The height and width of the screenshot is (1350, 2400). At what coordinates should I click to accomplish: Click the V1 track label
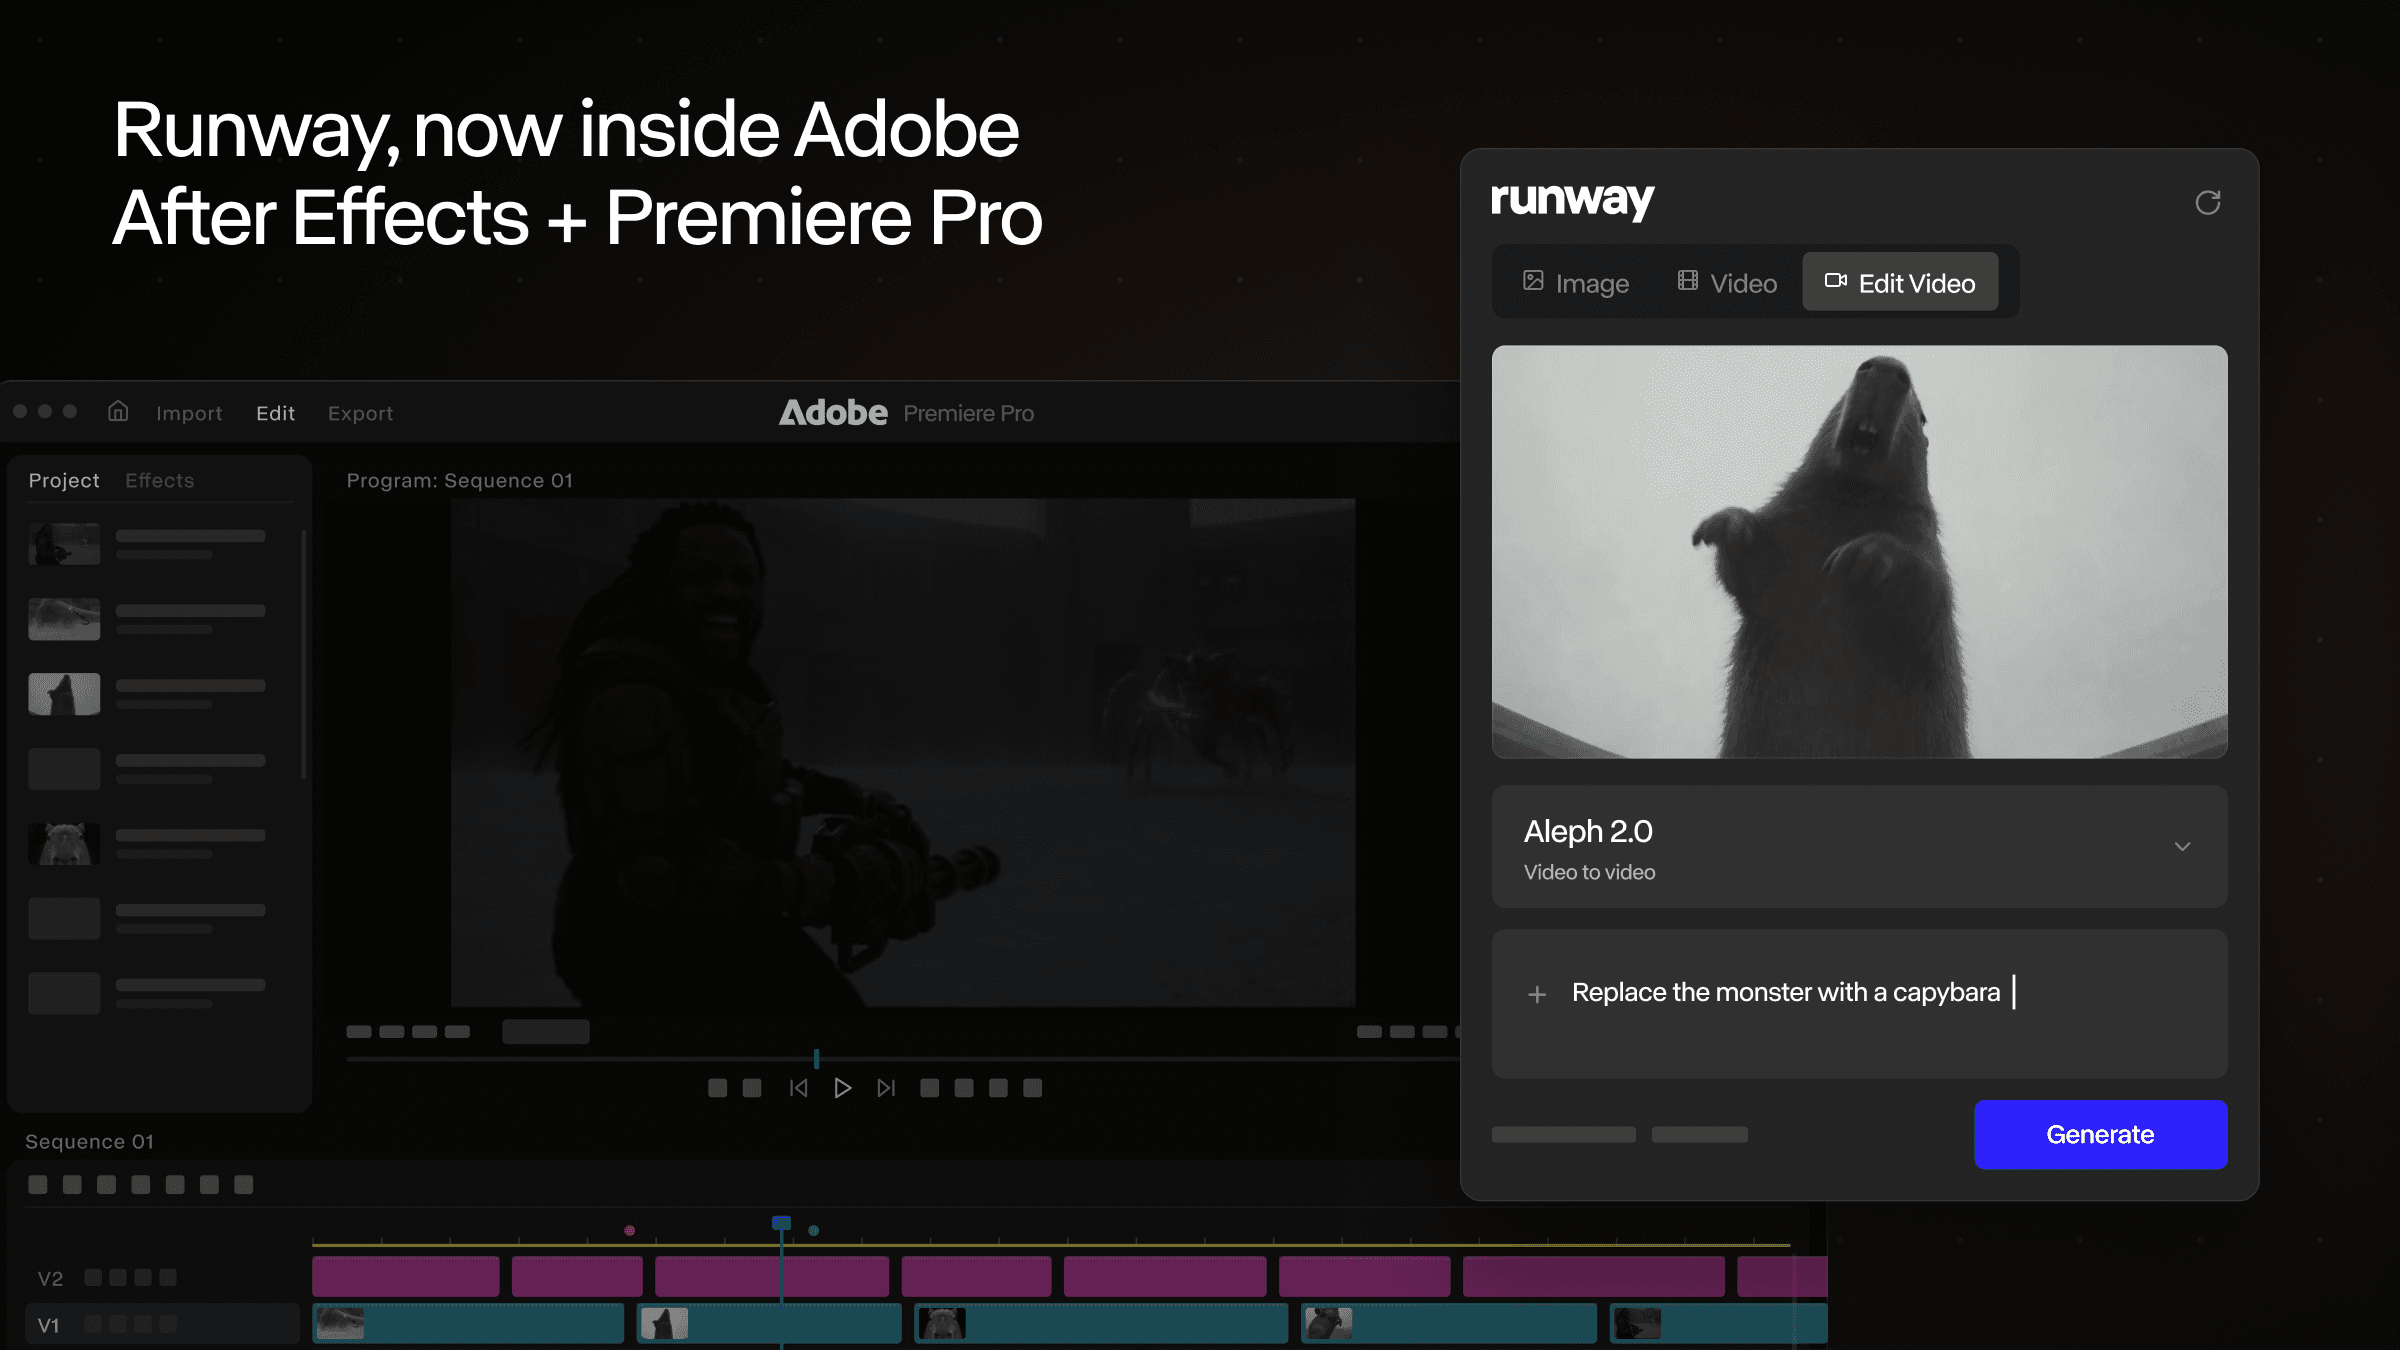point(48,1325)
